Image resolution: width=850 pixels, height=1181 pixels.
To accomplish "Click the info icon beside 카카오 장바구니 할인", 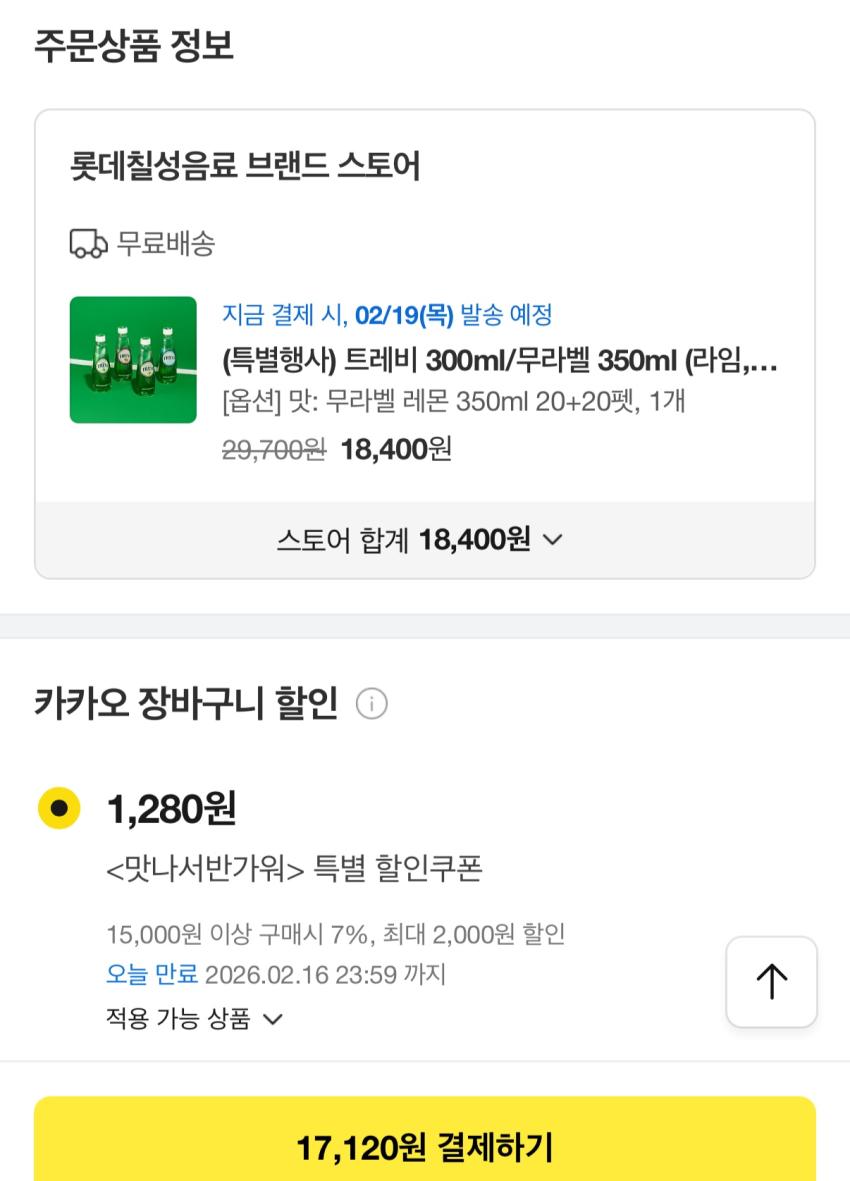I will coord(371,705).
